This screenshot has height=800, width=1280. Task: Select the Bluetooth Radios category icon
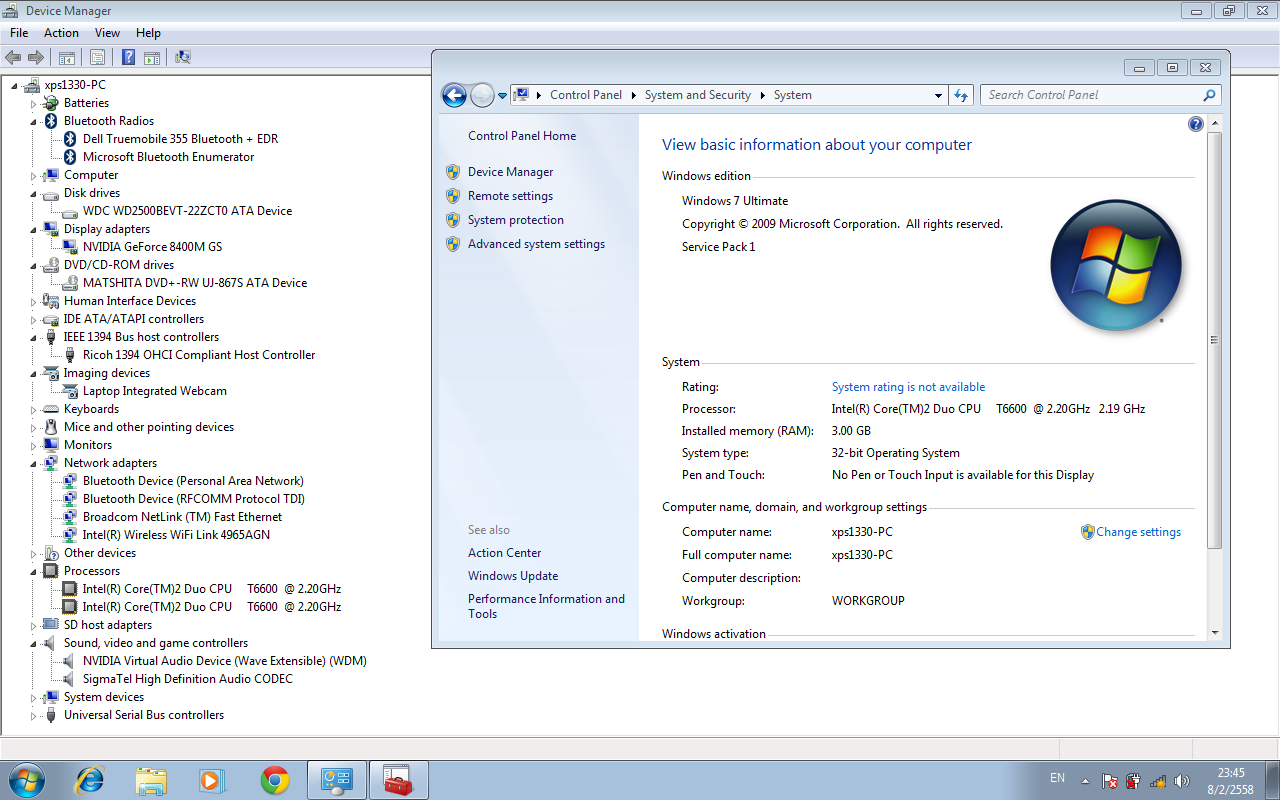pyautogui.click(x=51, y=121)
